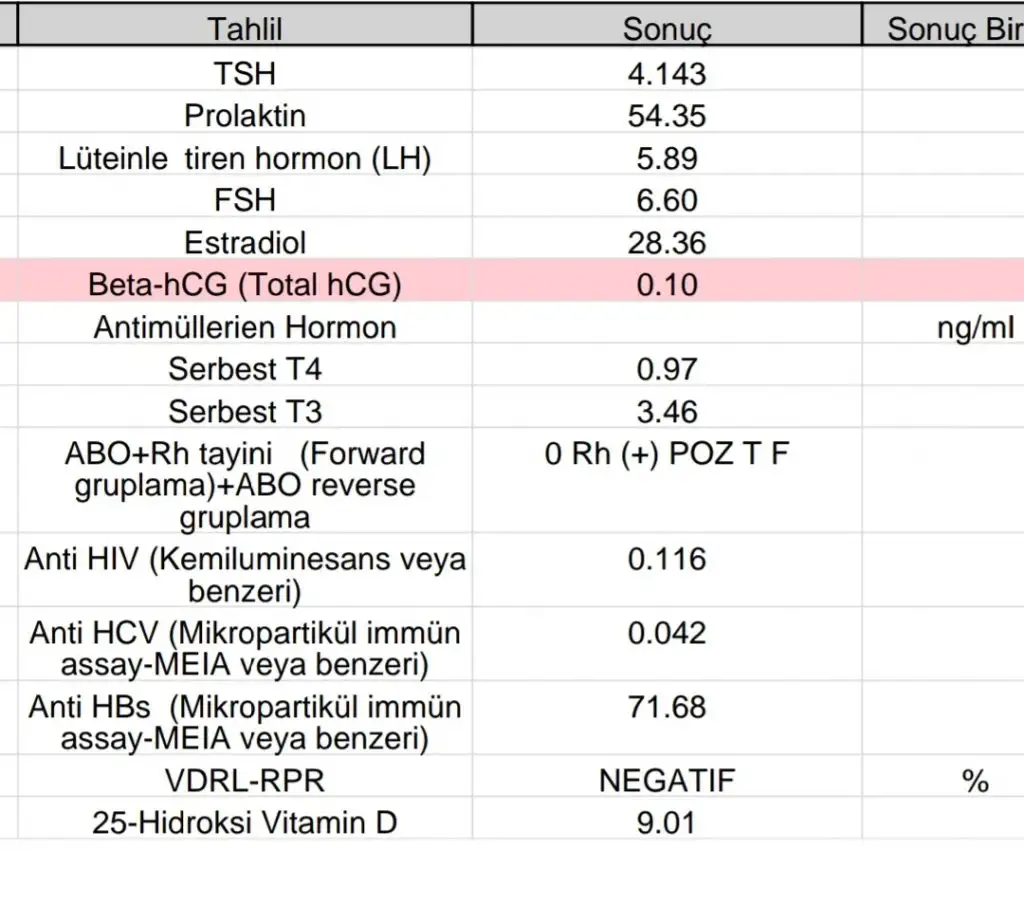
Task: Click the Prolaktin result 54.35
Action: tap(667, 116)
